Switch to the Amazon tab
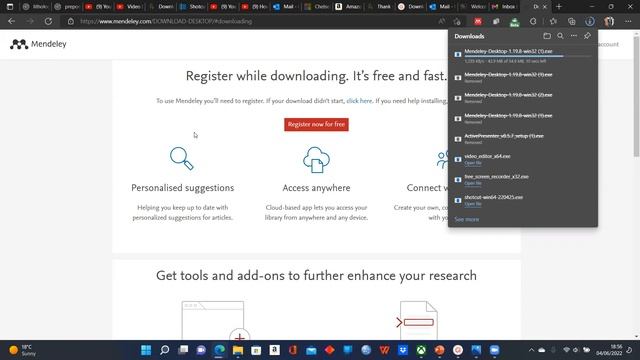The width and height of the screenshot is (640, 360). click(x=349, y=7)
